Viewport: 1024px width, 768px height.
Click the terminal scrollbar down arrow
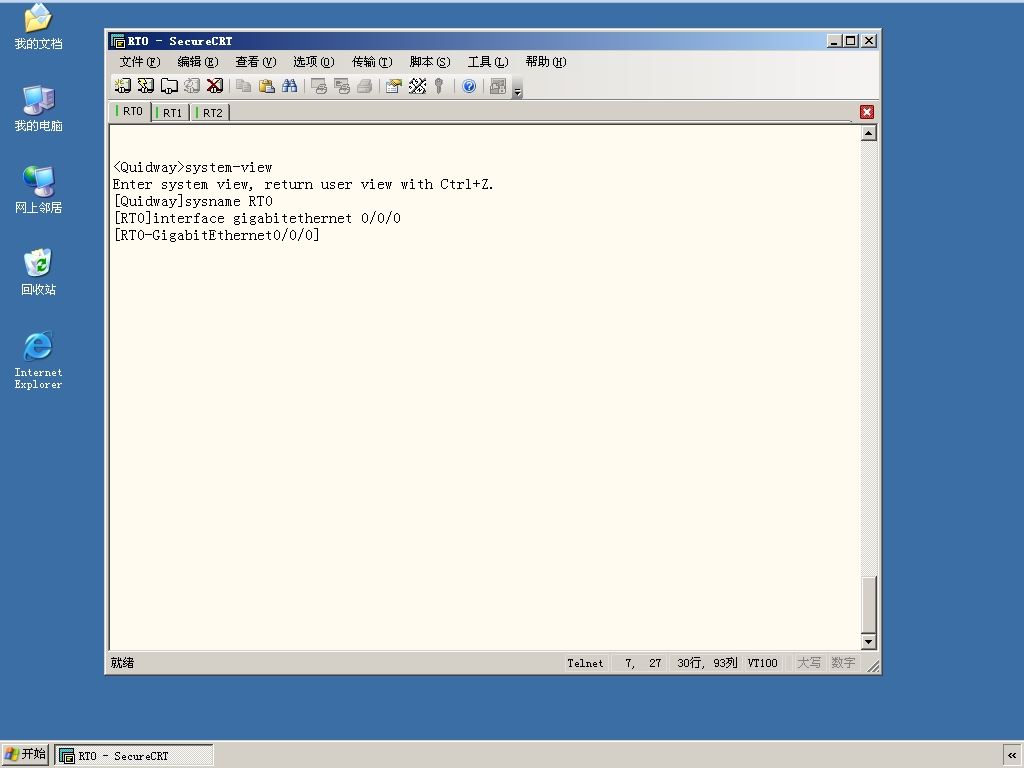tap(869, 641)
